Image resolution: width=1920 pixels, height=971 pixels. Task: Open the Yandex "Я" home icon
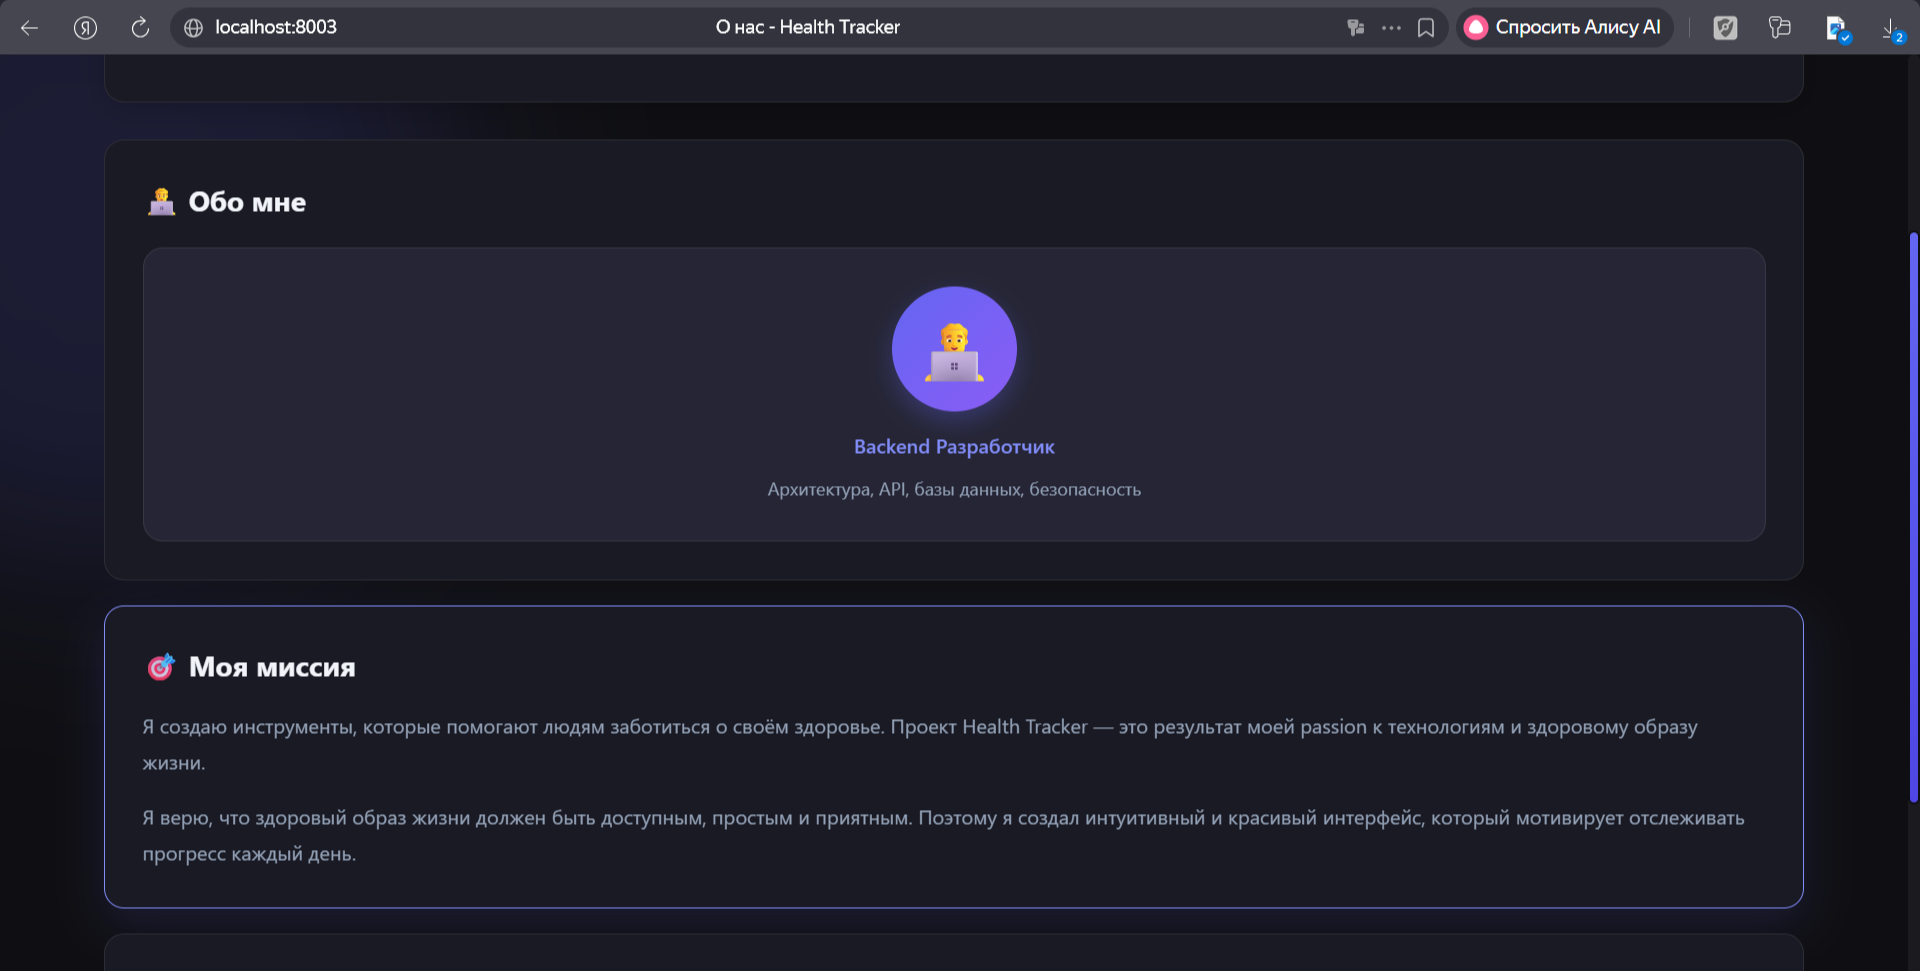(x=86, y=28)
